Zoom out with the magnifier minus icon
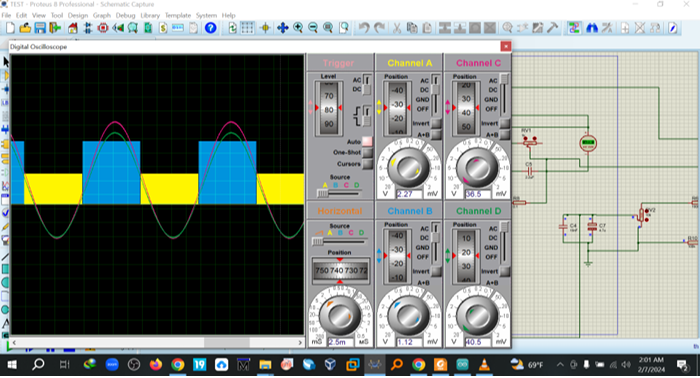 313,28
